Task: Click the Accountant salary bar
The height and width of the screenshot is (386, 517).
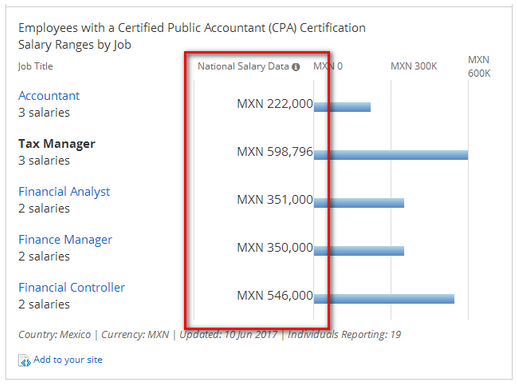Action: (342, 107)
